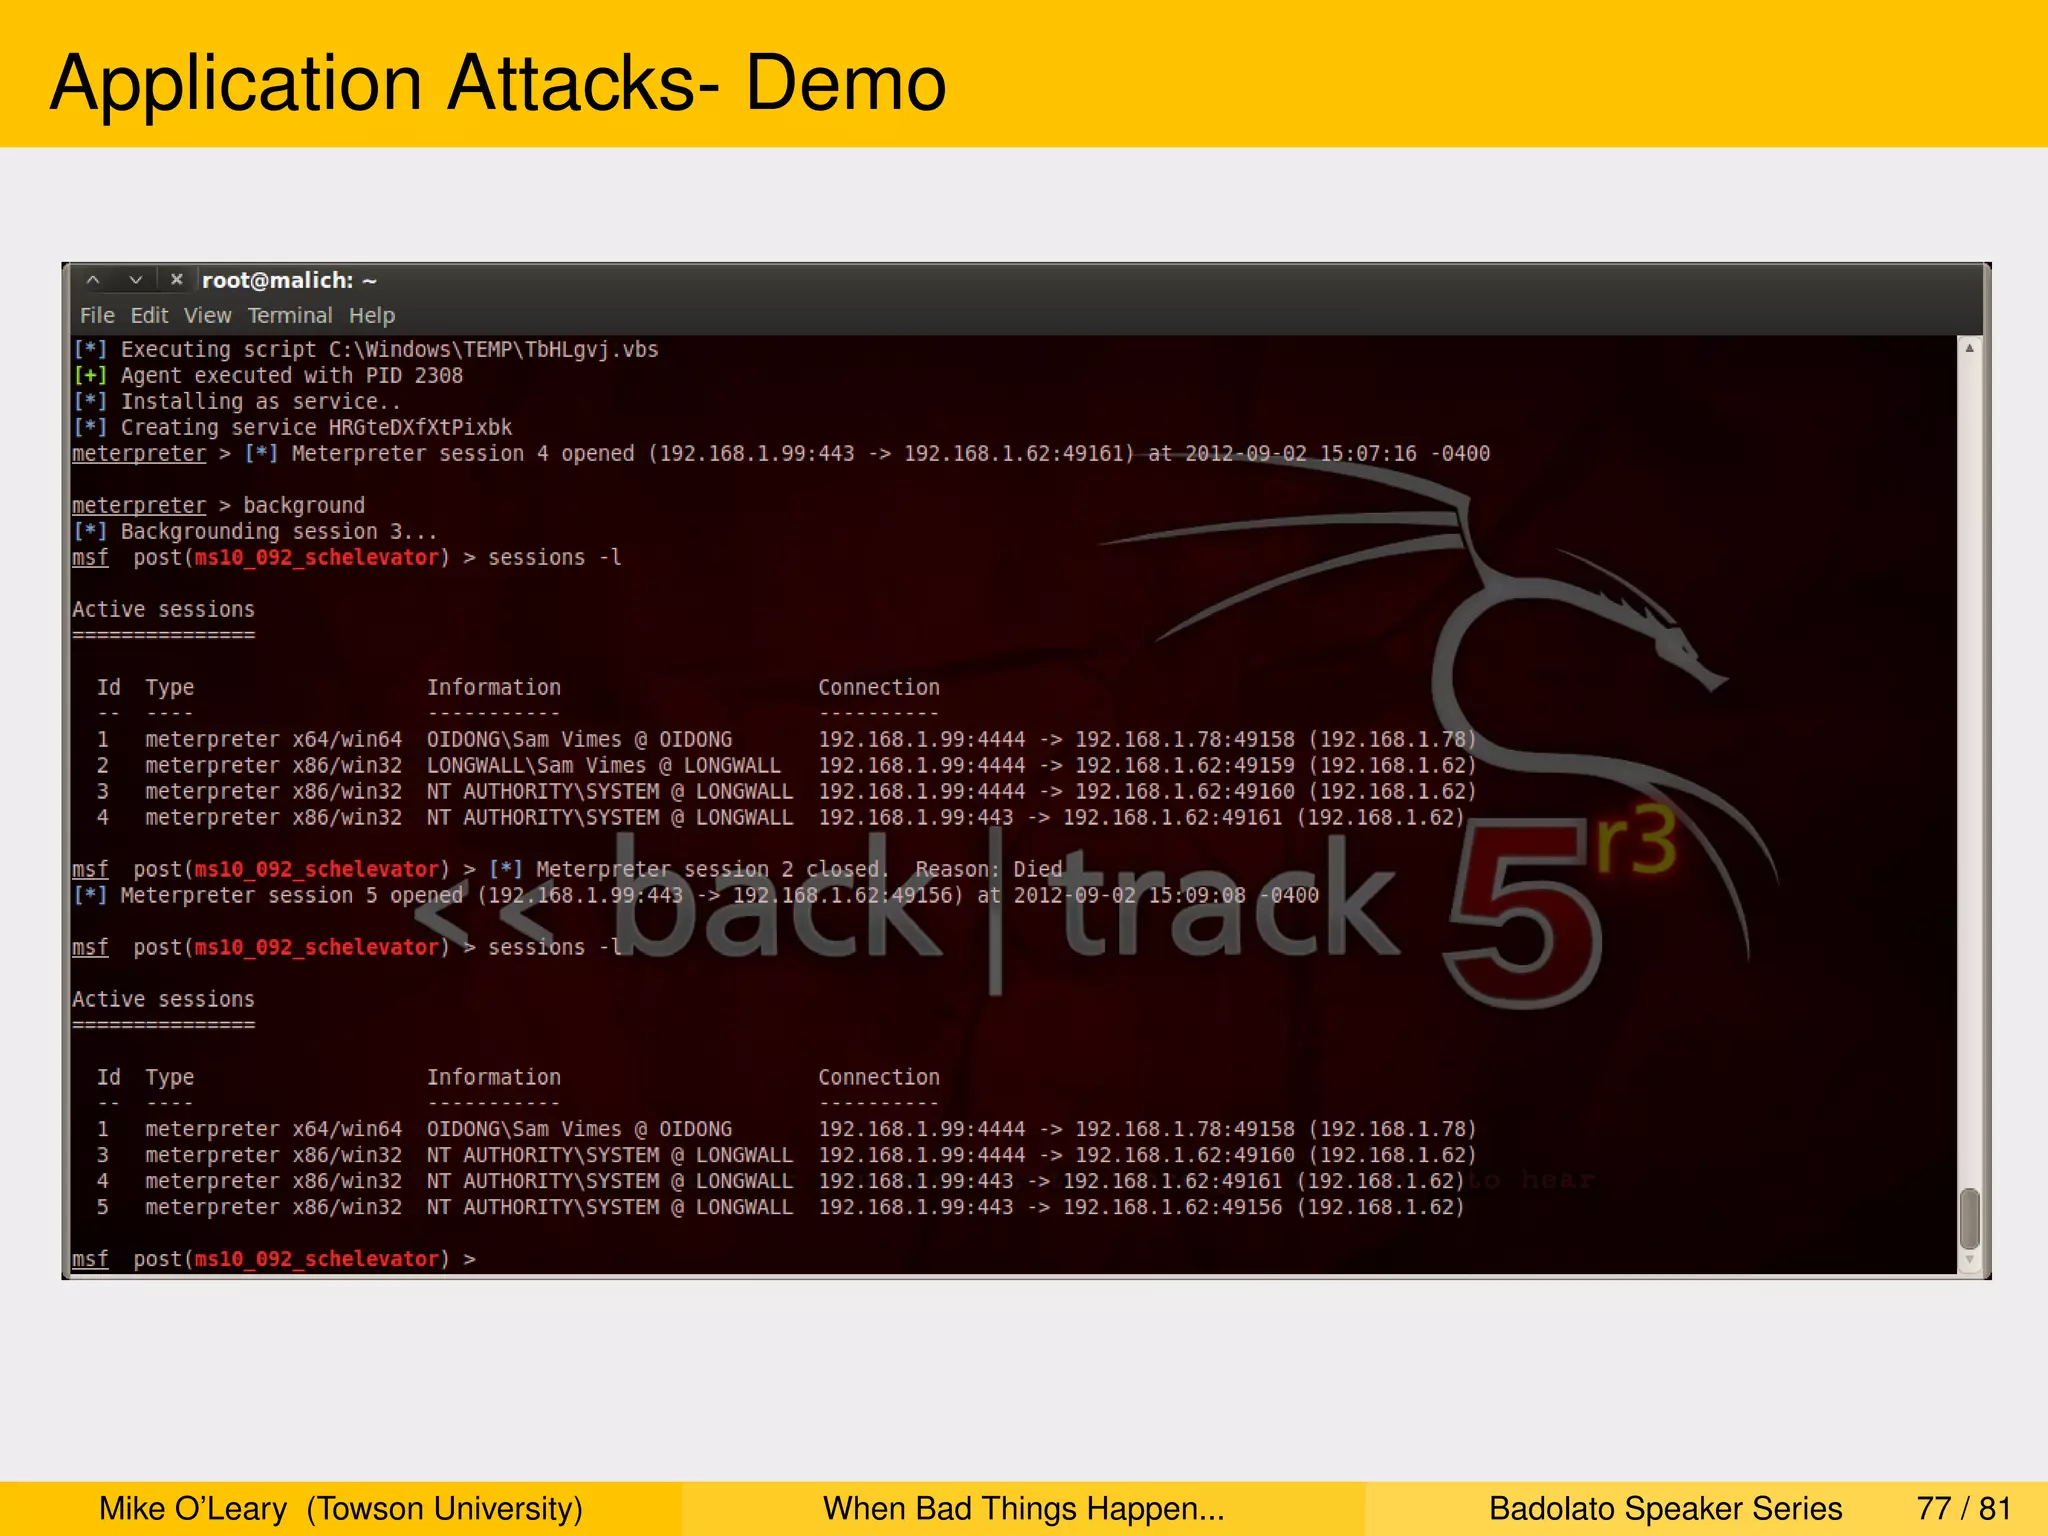Click the second 'Active sessions' heading
Viewport: 2048px width, 1536px height.
click(163, 1000)
